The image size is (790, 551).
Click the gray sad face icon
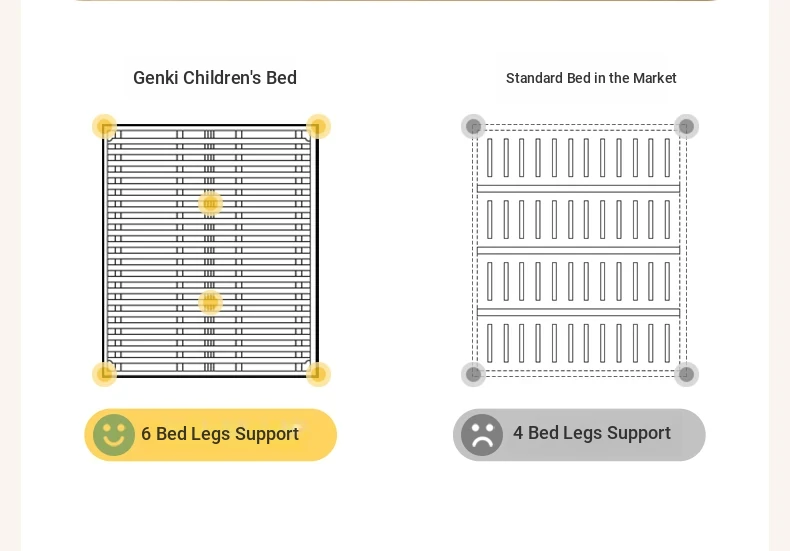coord(482,435)
